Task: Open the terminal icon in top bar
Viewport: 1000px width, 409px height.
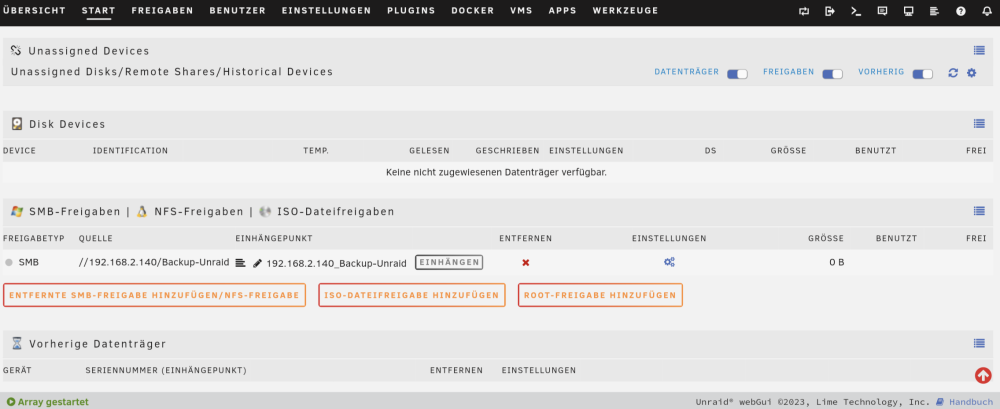Action: 856,11
